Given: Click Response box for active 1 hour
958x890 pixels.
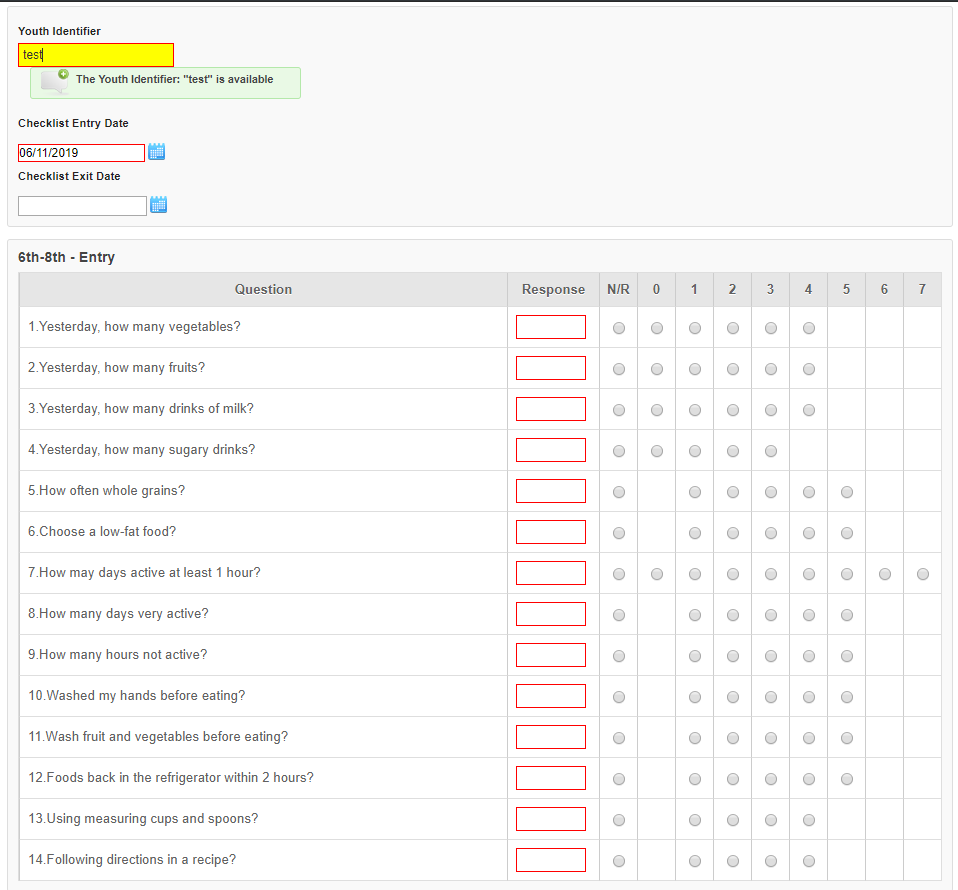Looking at the screenshot, I should [550, 572].
